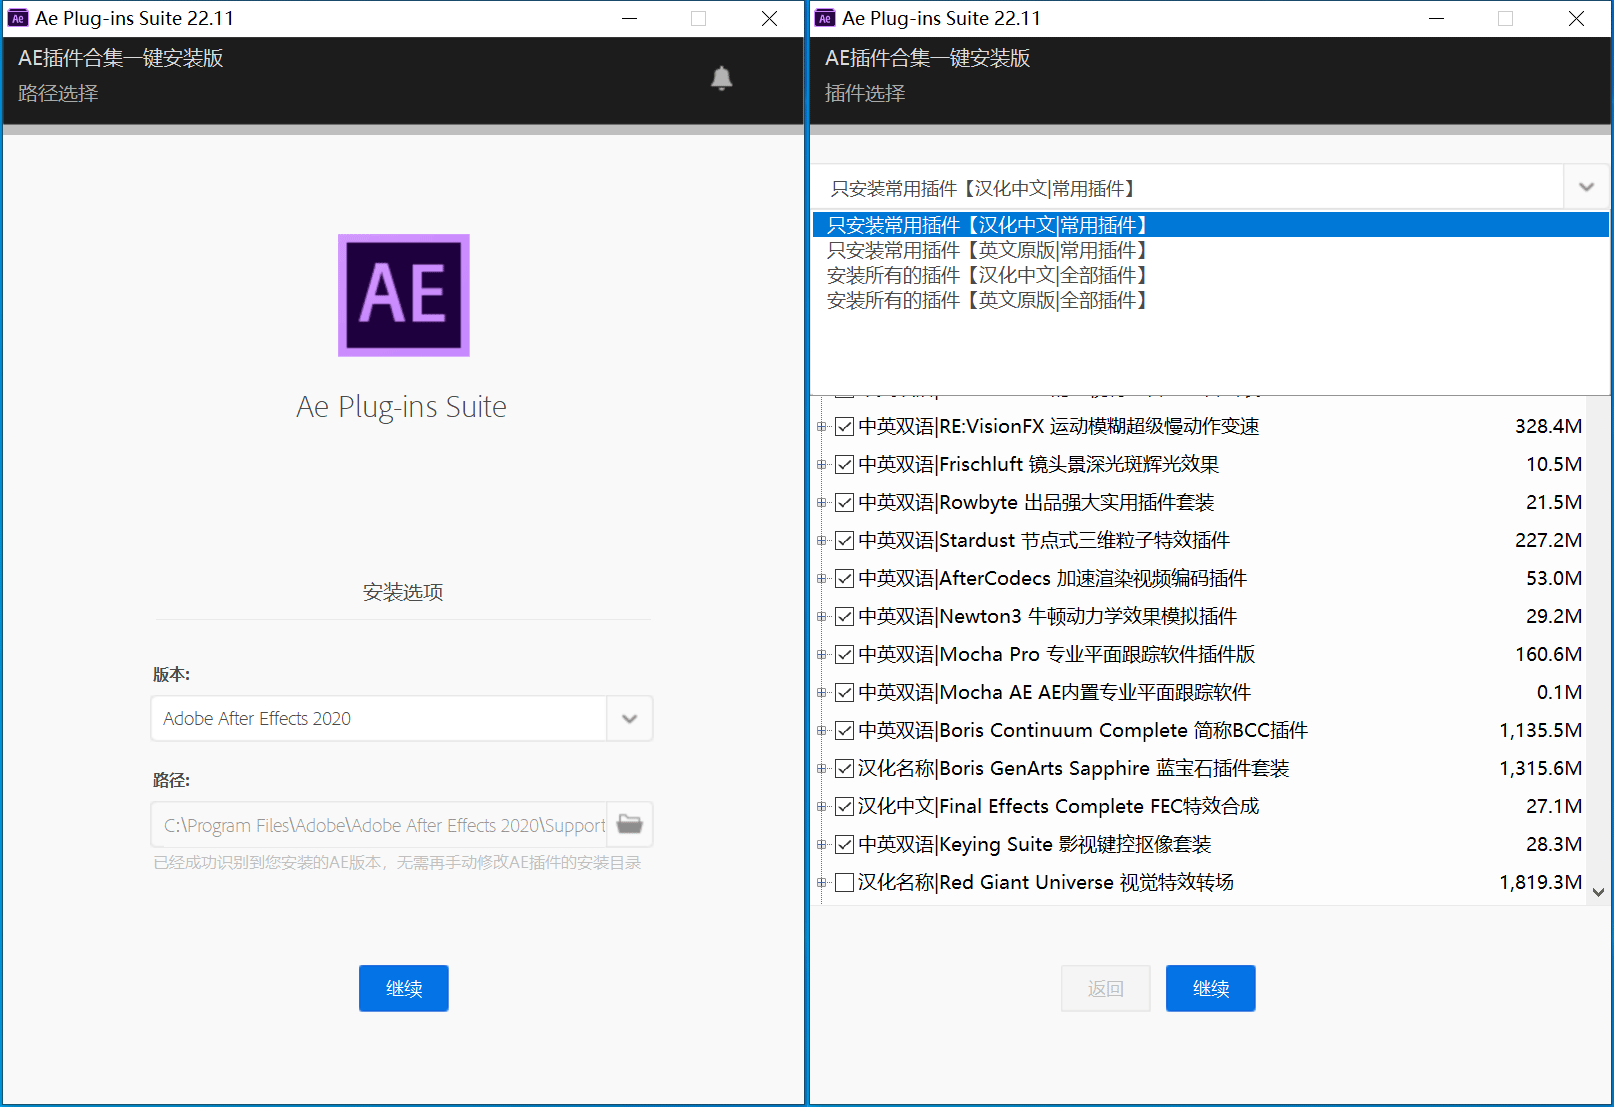Toggle Final Effects Complete checkbox
Screen dimensions: 1614x1107
coord(844,807)
